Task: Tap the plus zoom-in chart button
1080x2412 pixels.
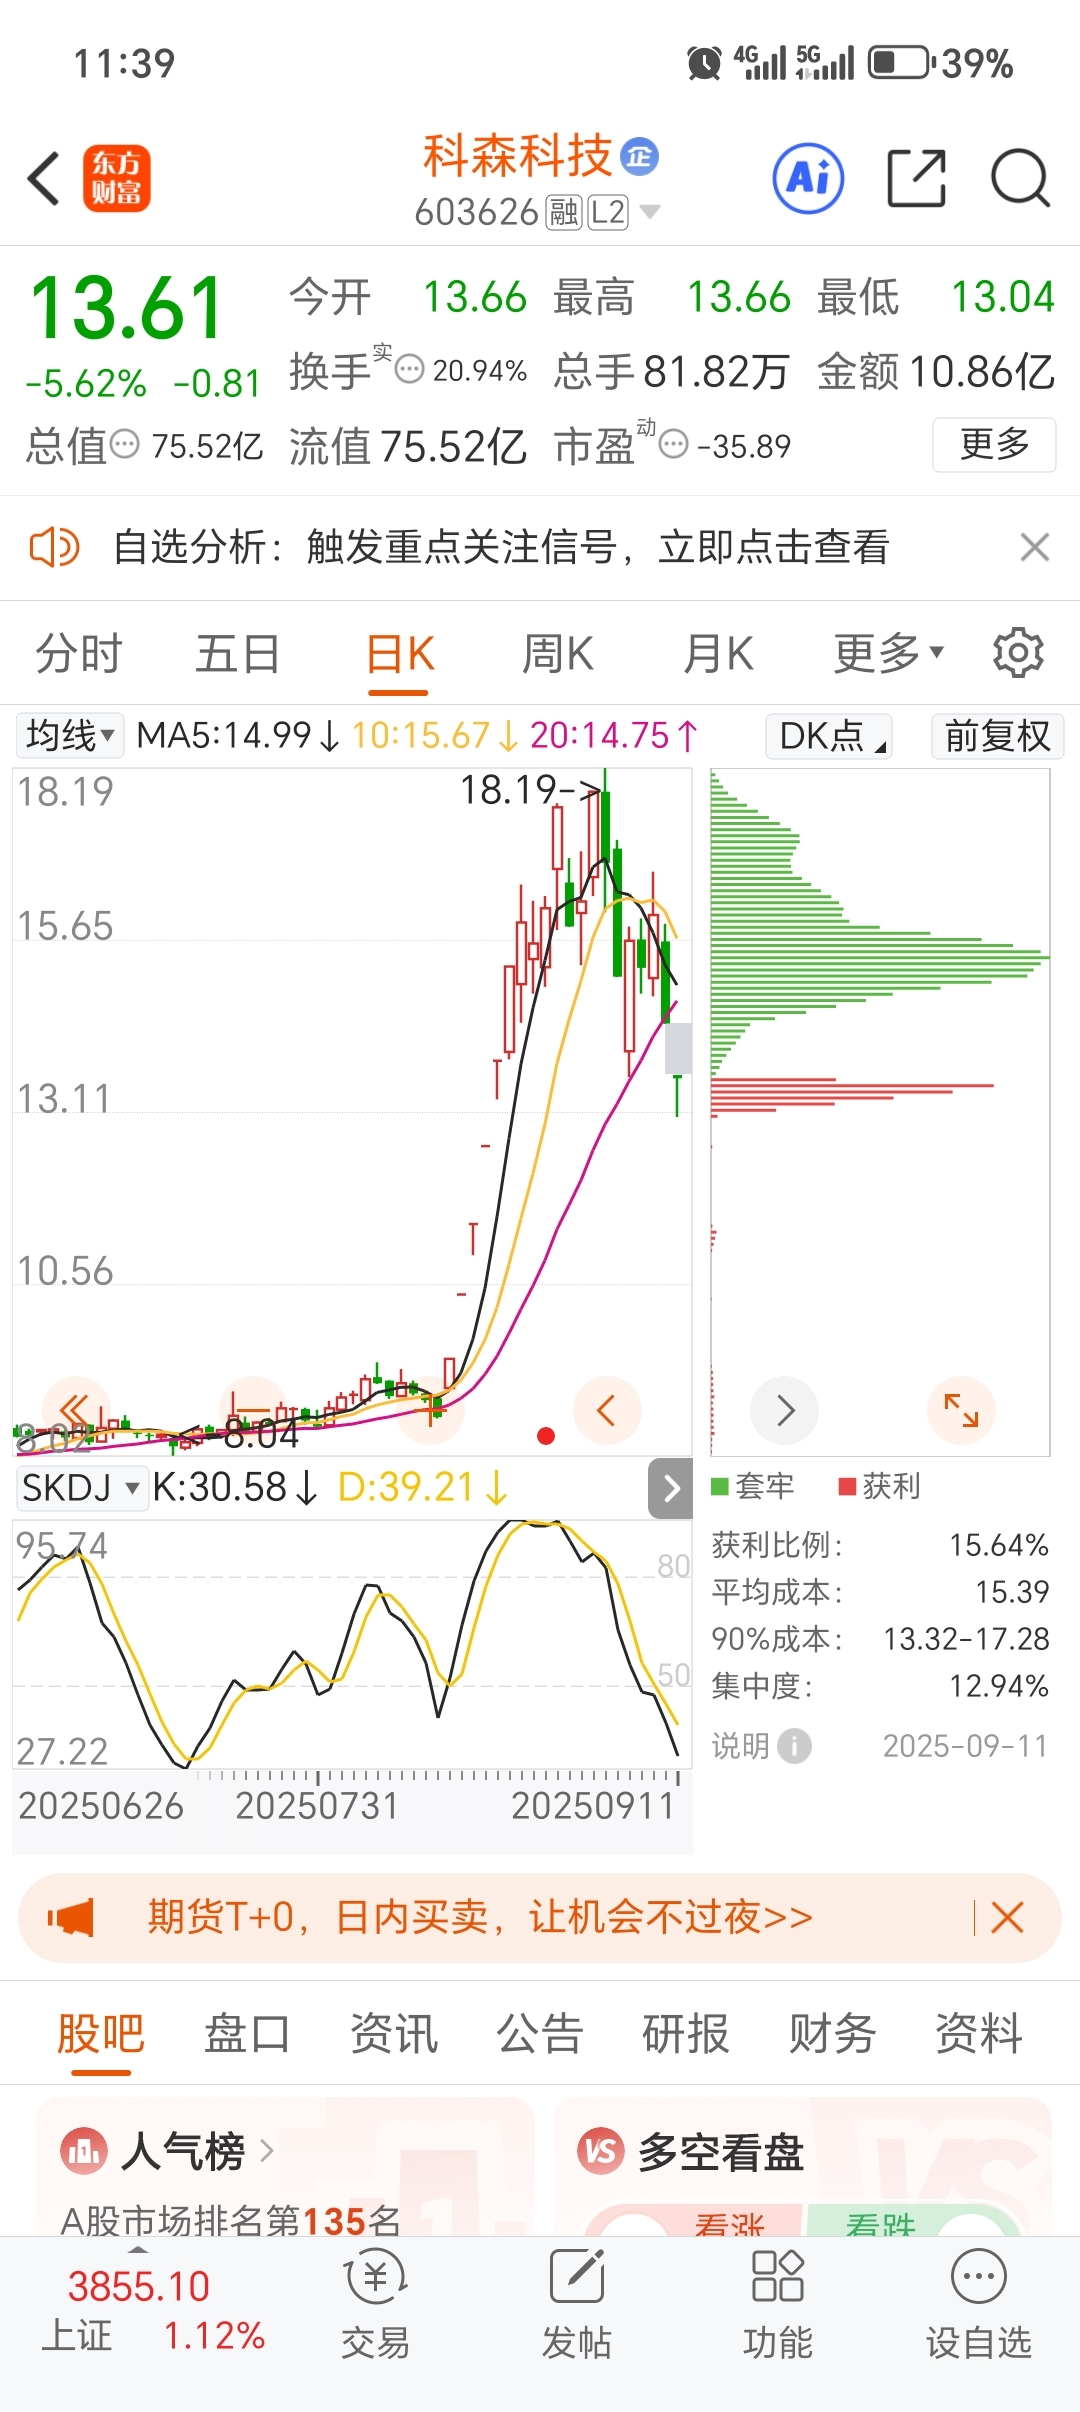Action: 431,1410
